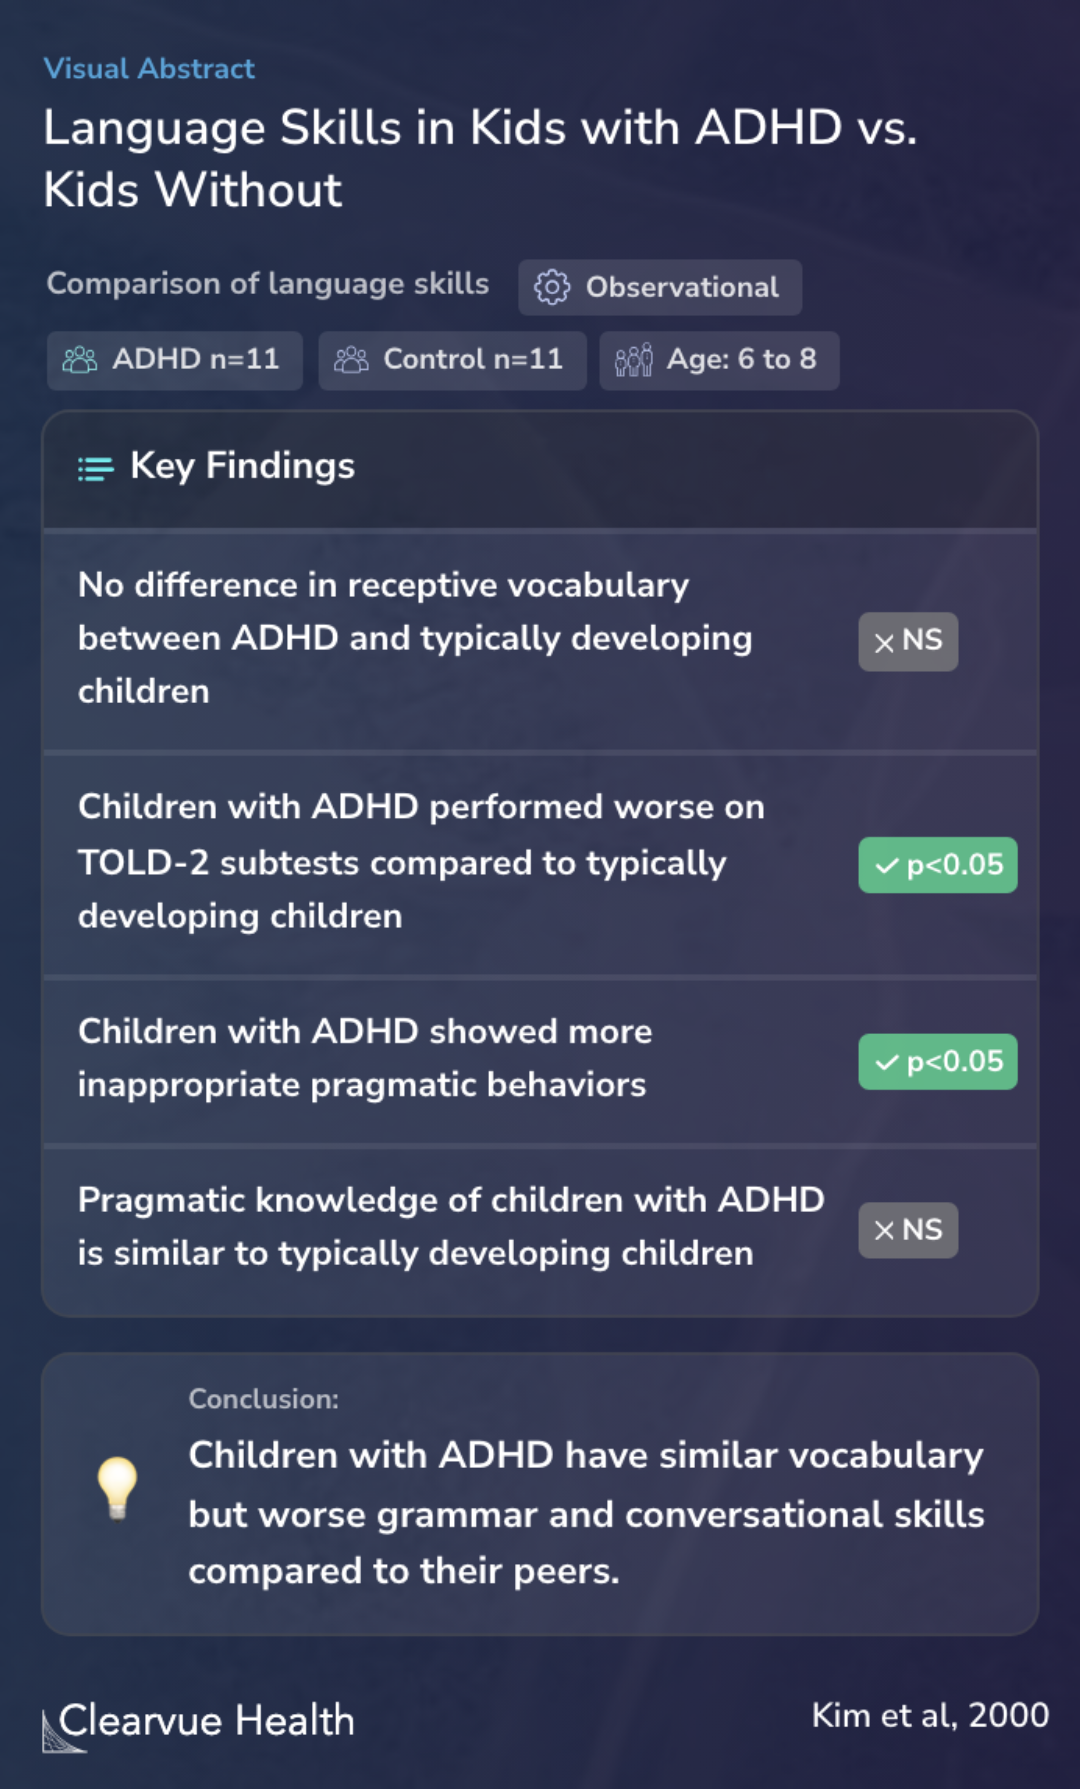This screenshot has width=1080, height=1789.
Task: Click the gear icon beside Observational
Action: [552, 287]
